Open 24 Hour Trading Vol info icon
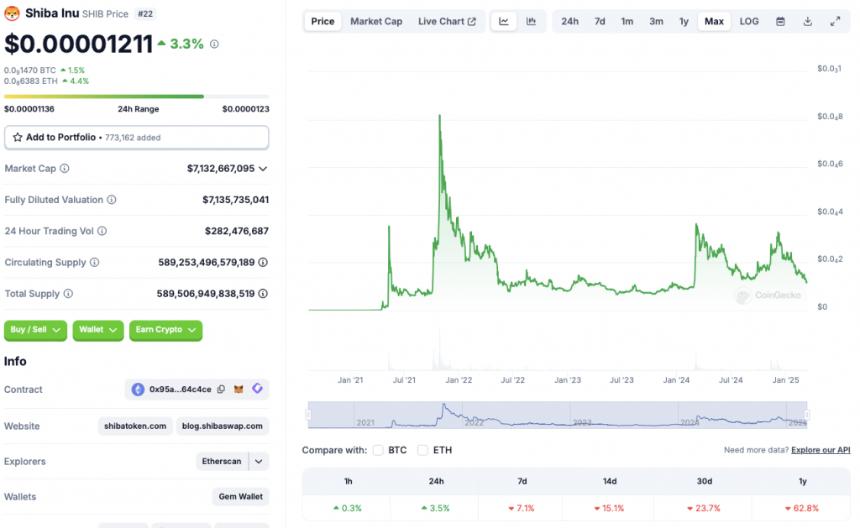 click(x=102, y=231)
